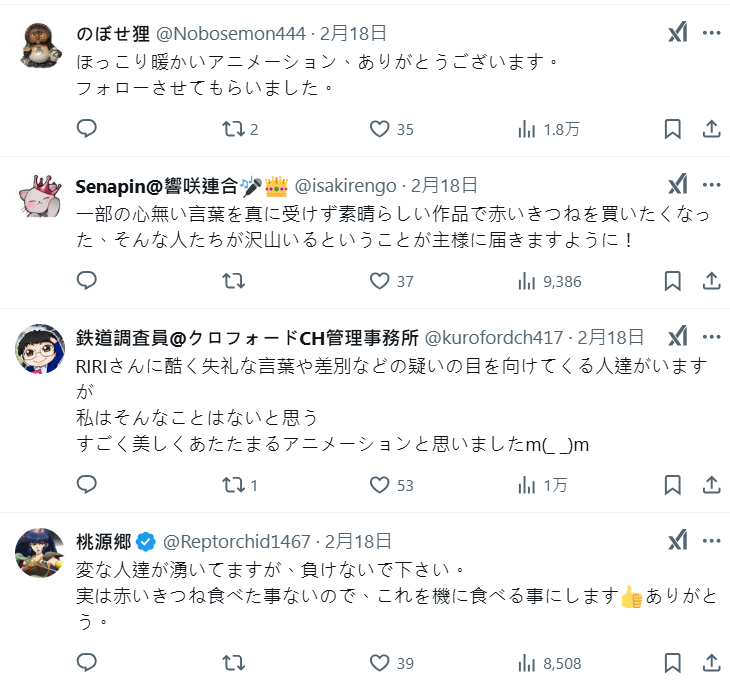Reply to のぼせ狸's tweet

[87, 129]
